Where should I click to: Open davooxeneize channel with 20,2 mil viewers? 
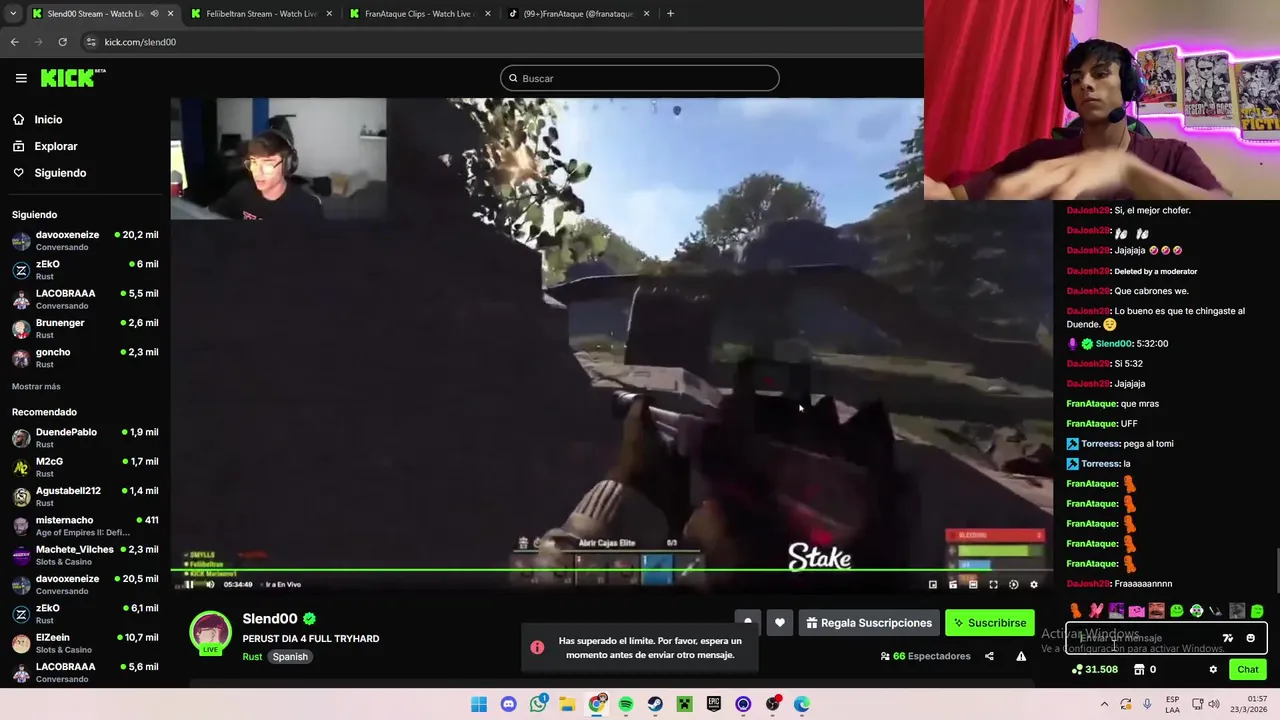click(85, 240)
